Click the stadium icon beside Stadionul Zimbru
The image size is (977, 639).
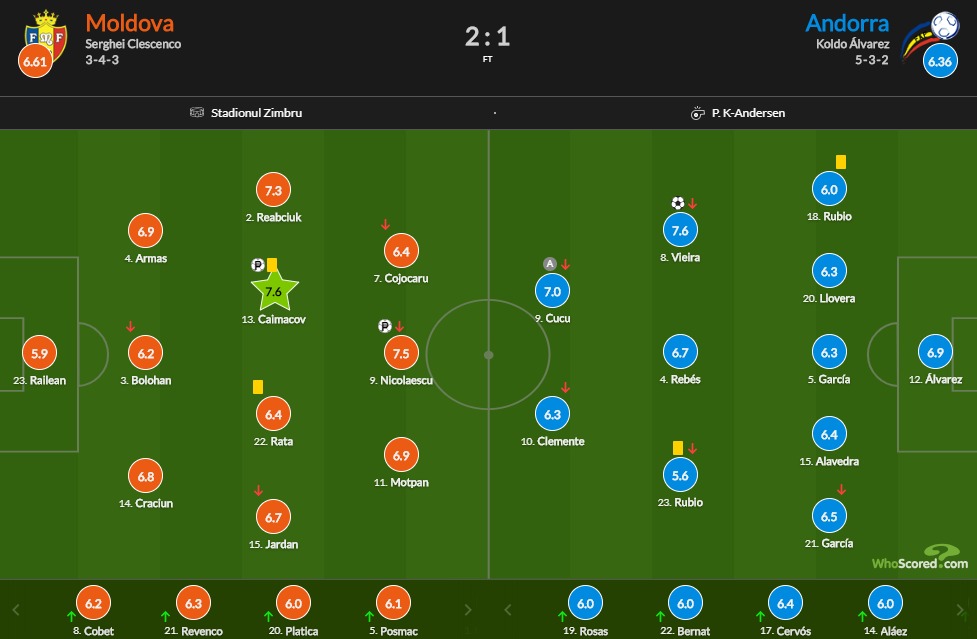[197, 113]
